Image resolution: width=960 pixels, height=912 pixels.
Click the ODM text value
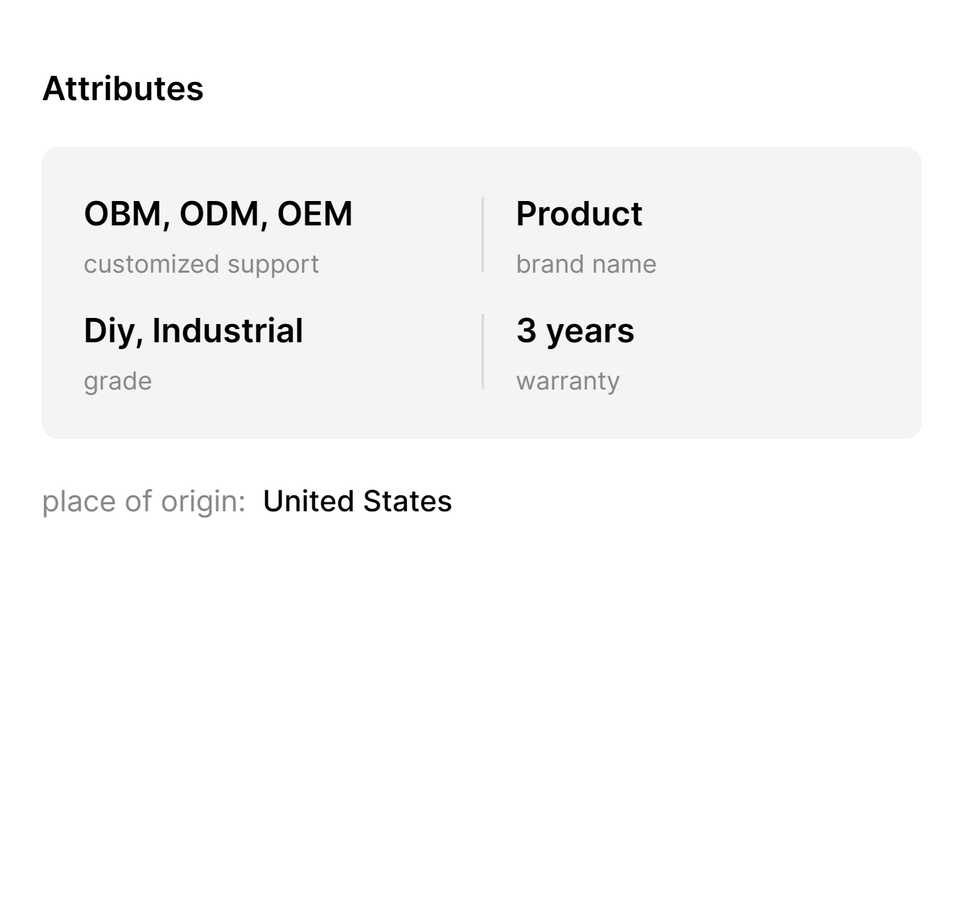219,214
